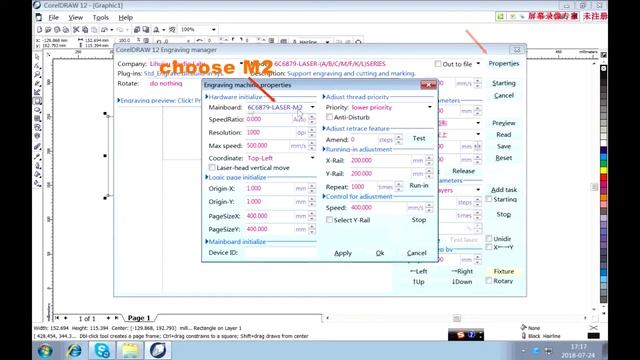Select the Zoom tool in toolbox

38,75
